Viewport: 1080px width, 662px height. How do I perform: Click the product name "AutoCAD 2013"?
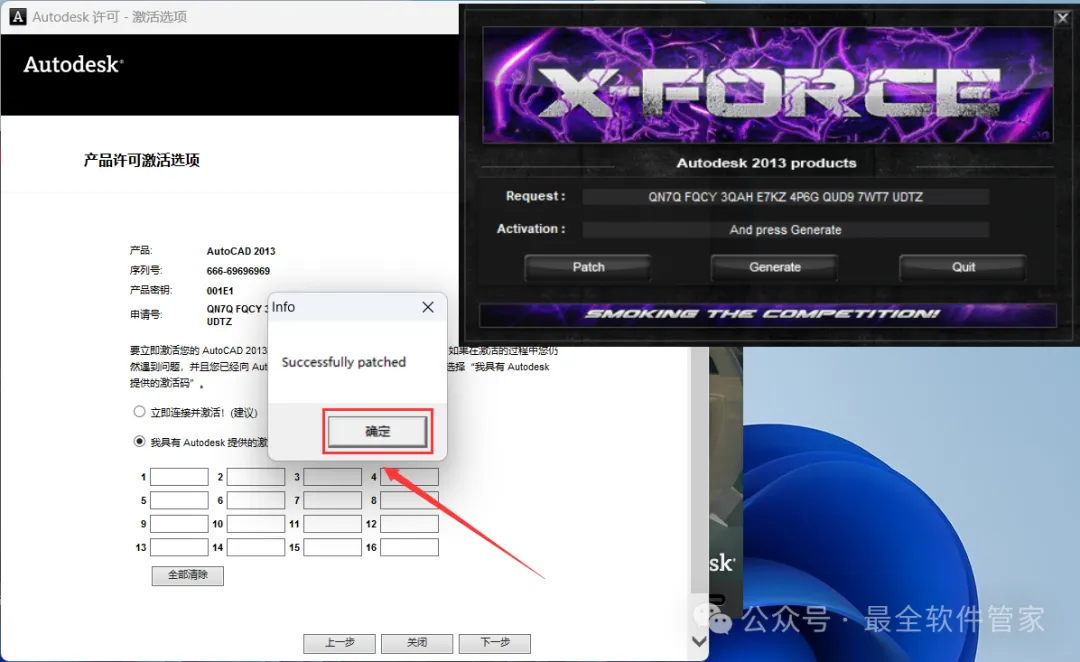(x=241, y=251)
